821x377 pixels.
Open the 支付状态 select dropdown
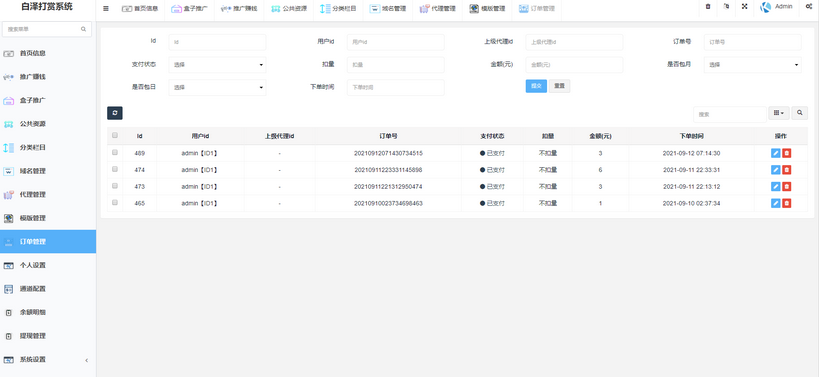tap(217, 65)
